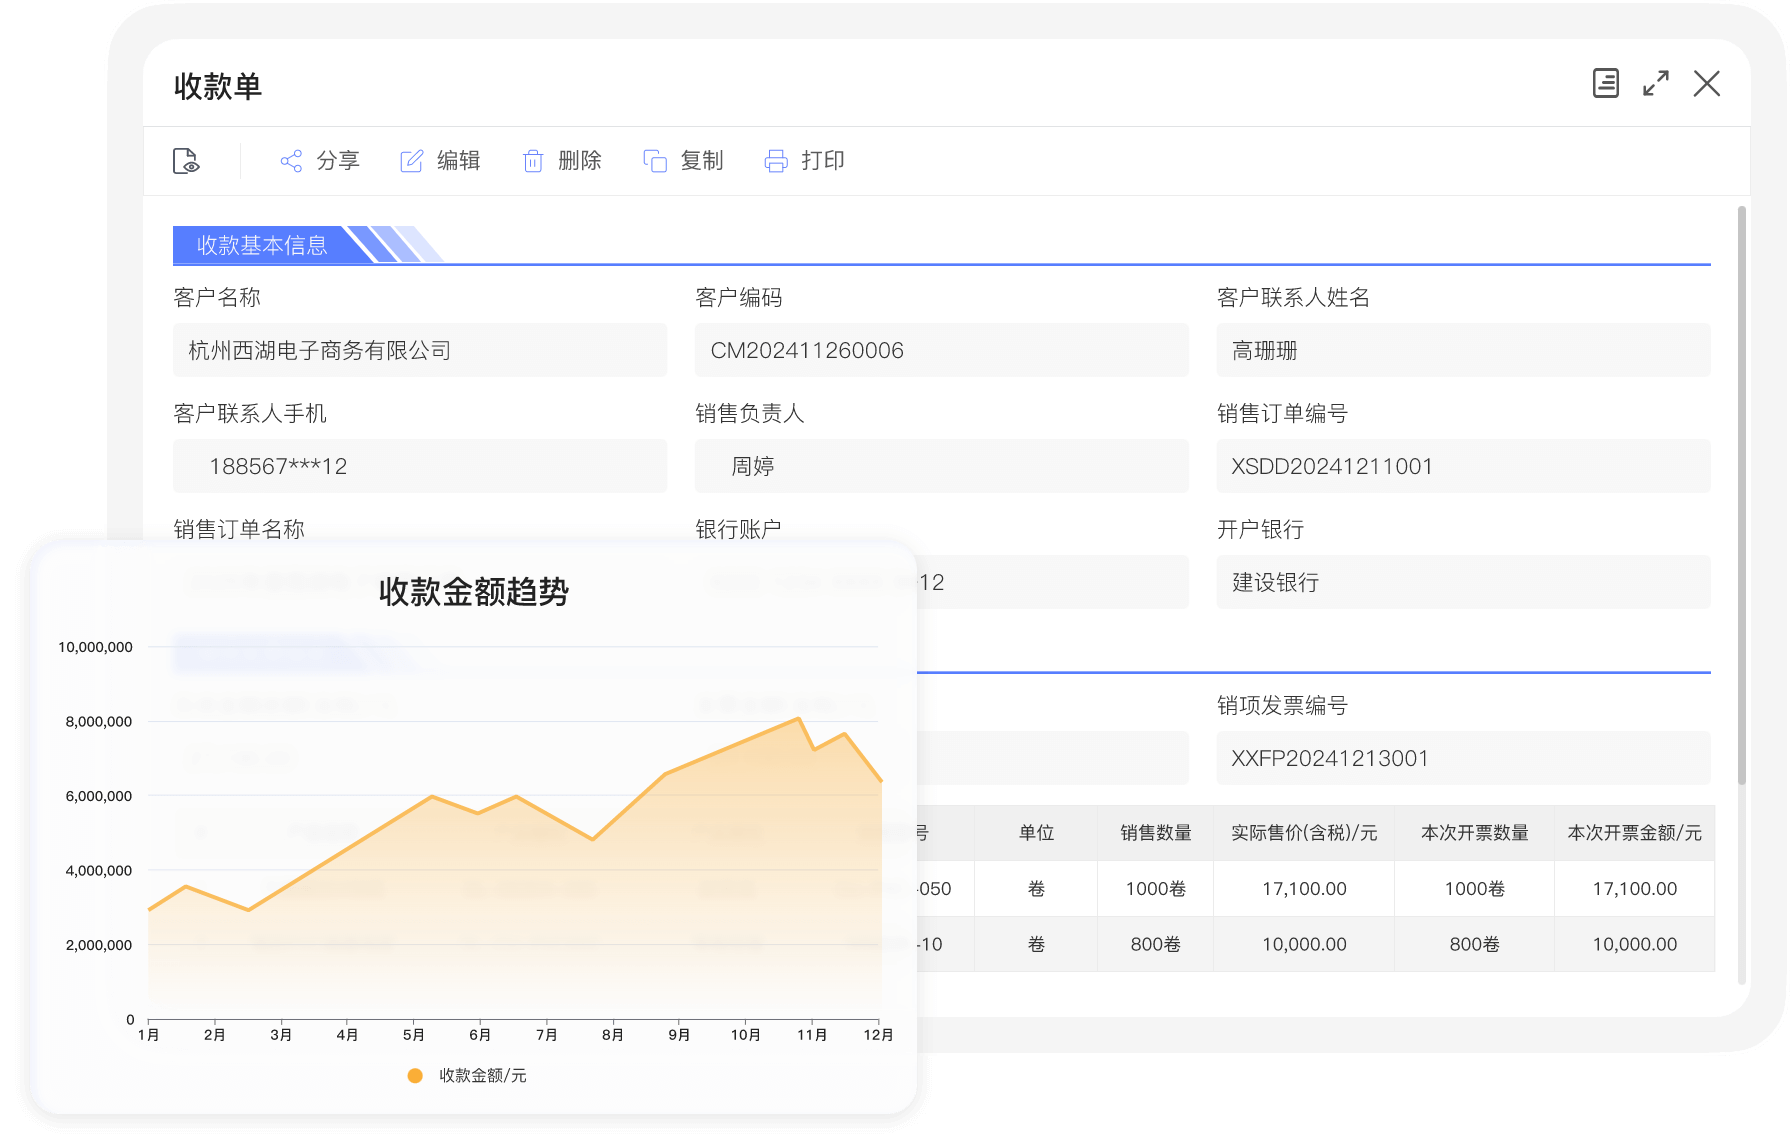Toggle the 收款金额/元 chart legend
Viewport: 1790px width, 1148px height.
click(467, 1076)
